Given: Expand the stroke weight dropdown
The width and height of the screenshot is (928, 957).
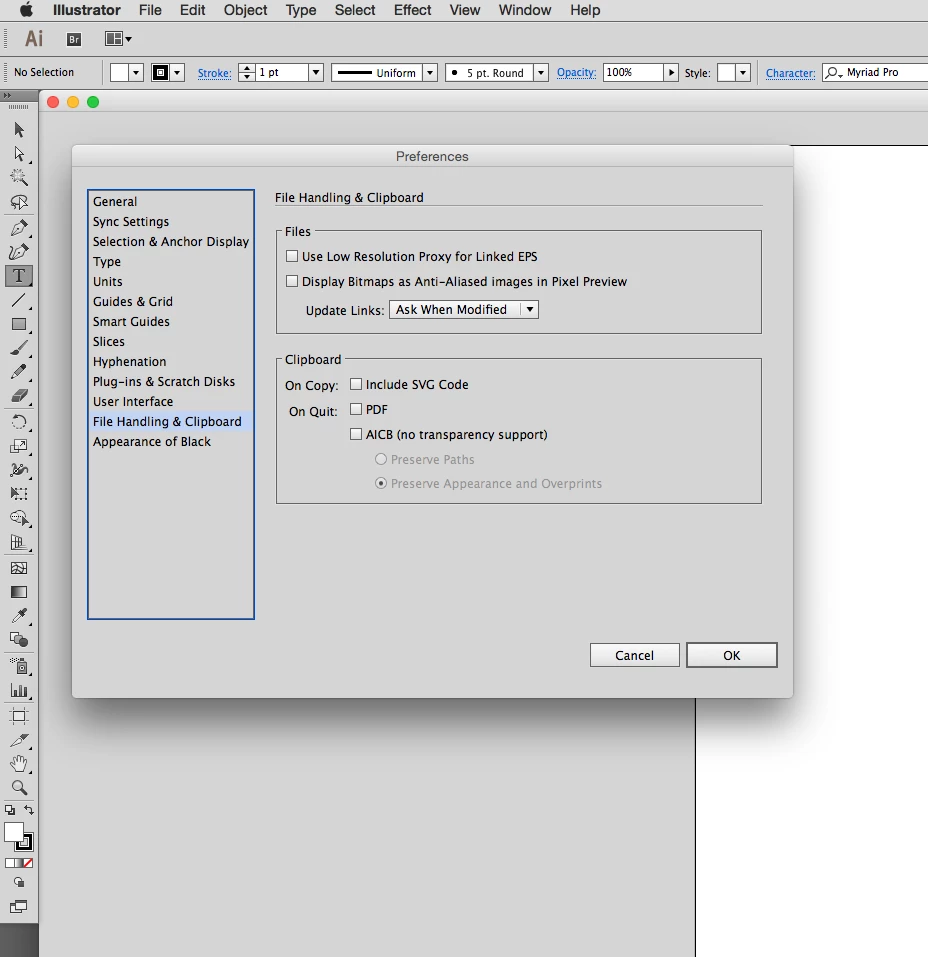Looking at the screenshot, I should pyautogui.click(x=316, y=73).
